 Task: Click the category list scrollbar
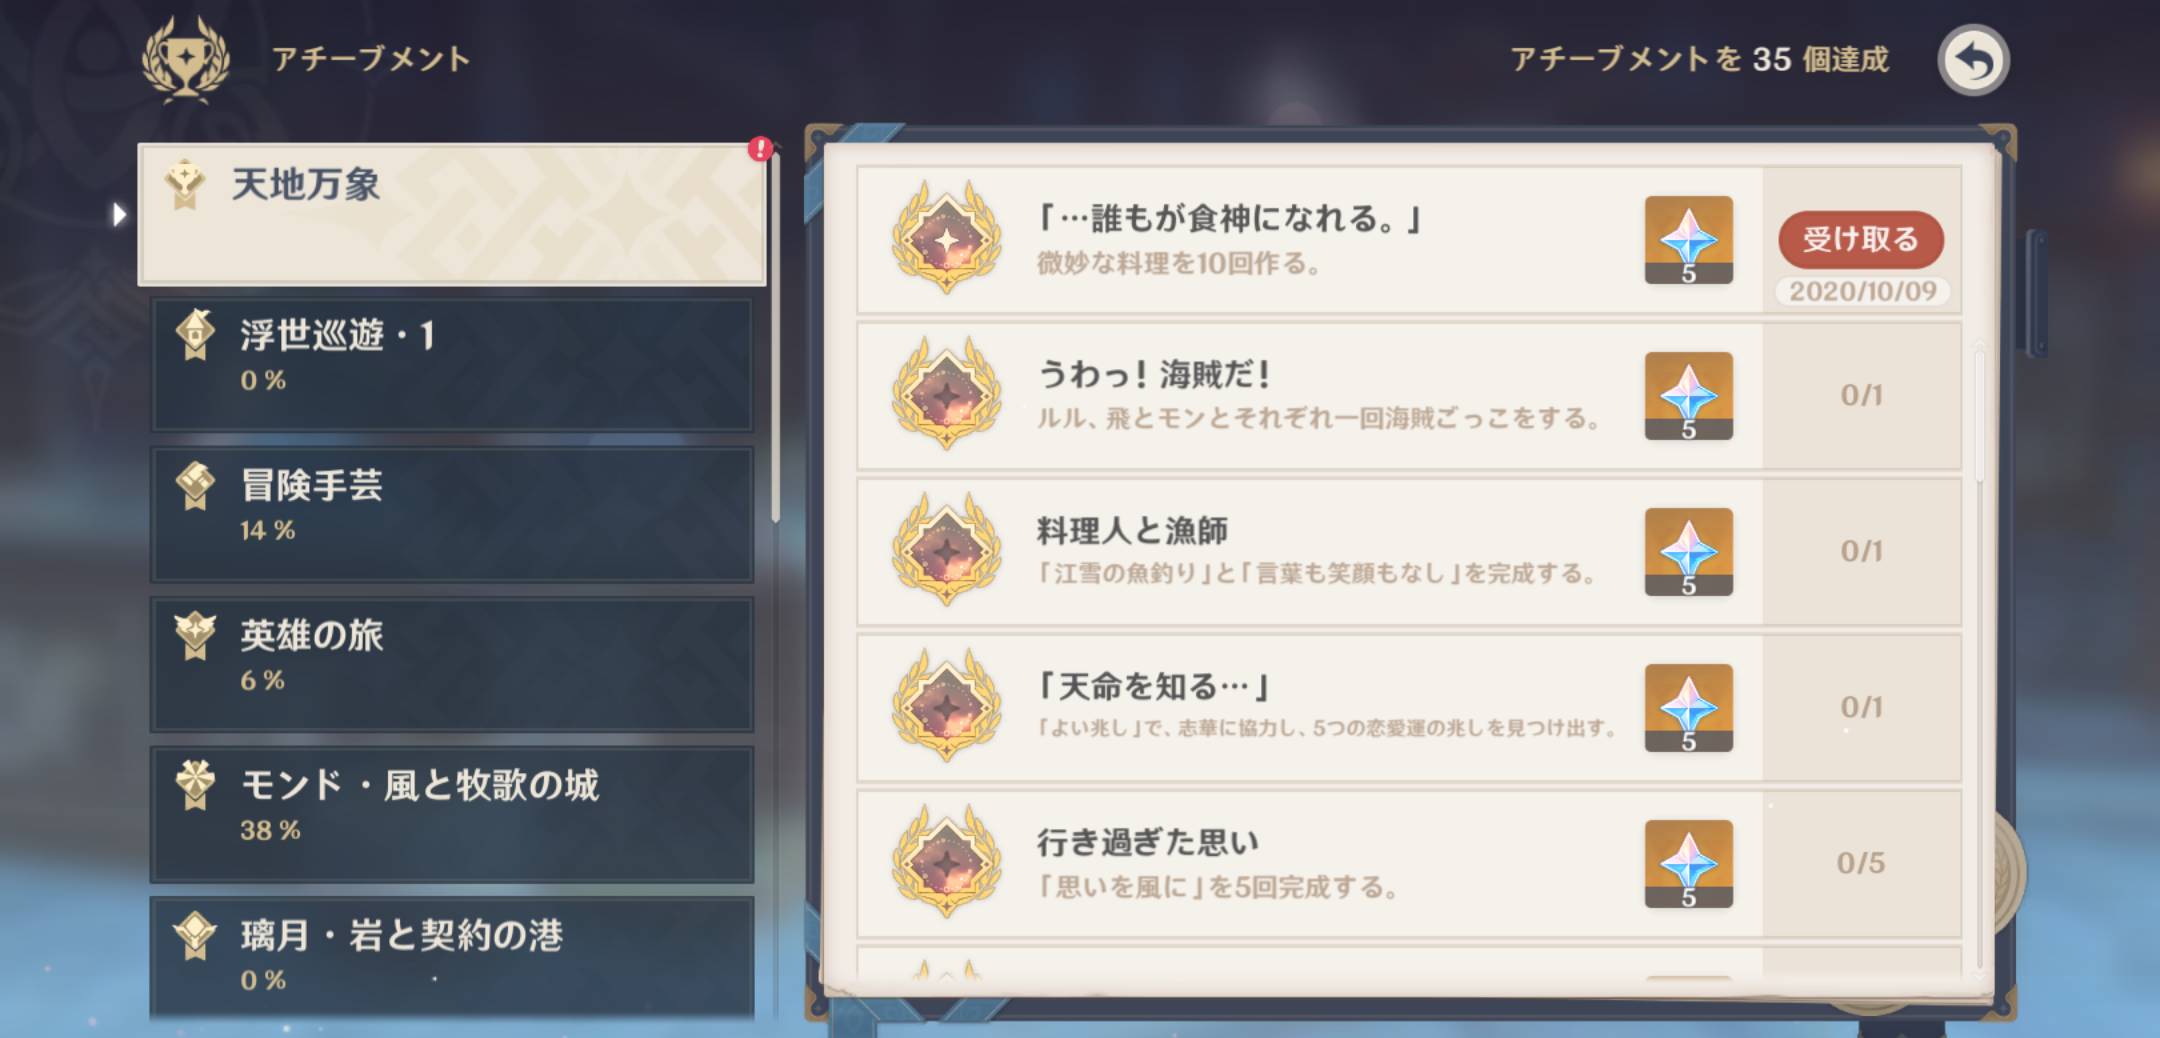[775, 335]
